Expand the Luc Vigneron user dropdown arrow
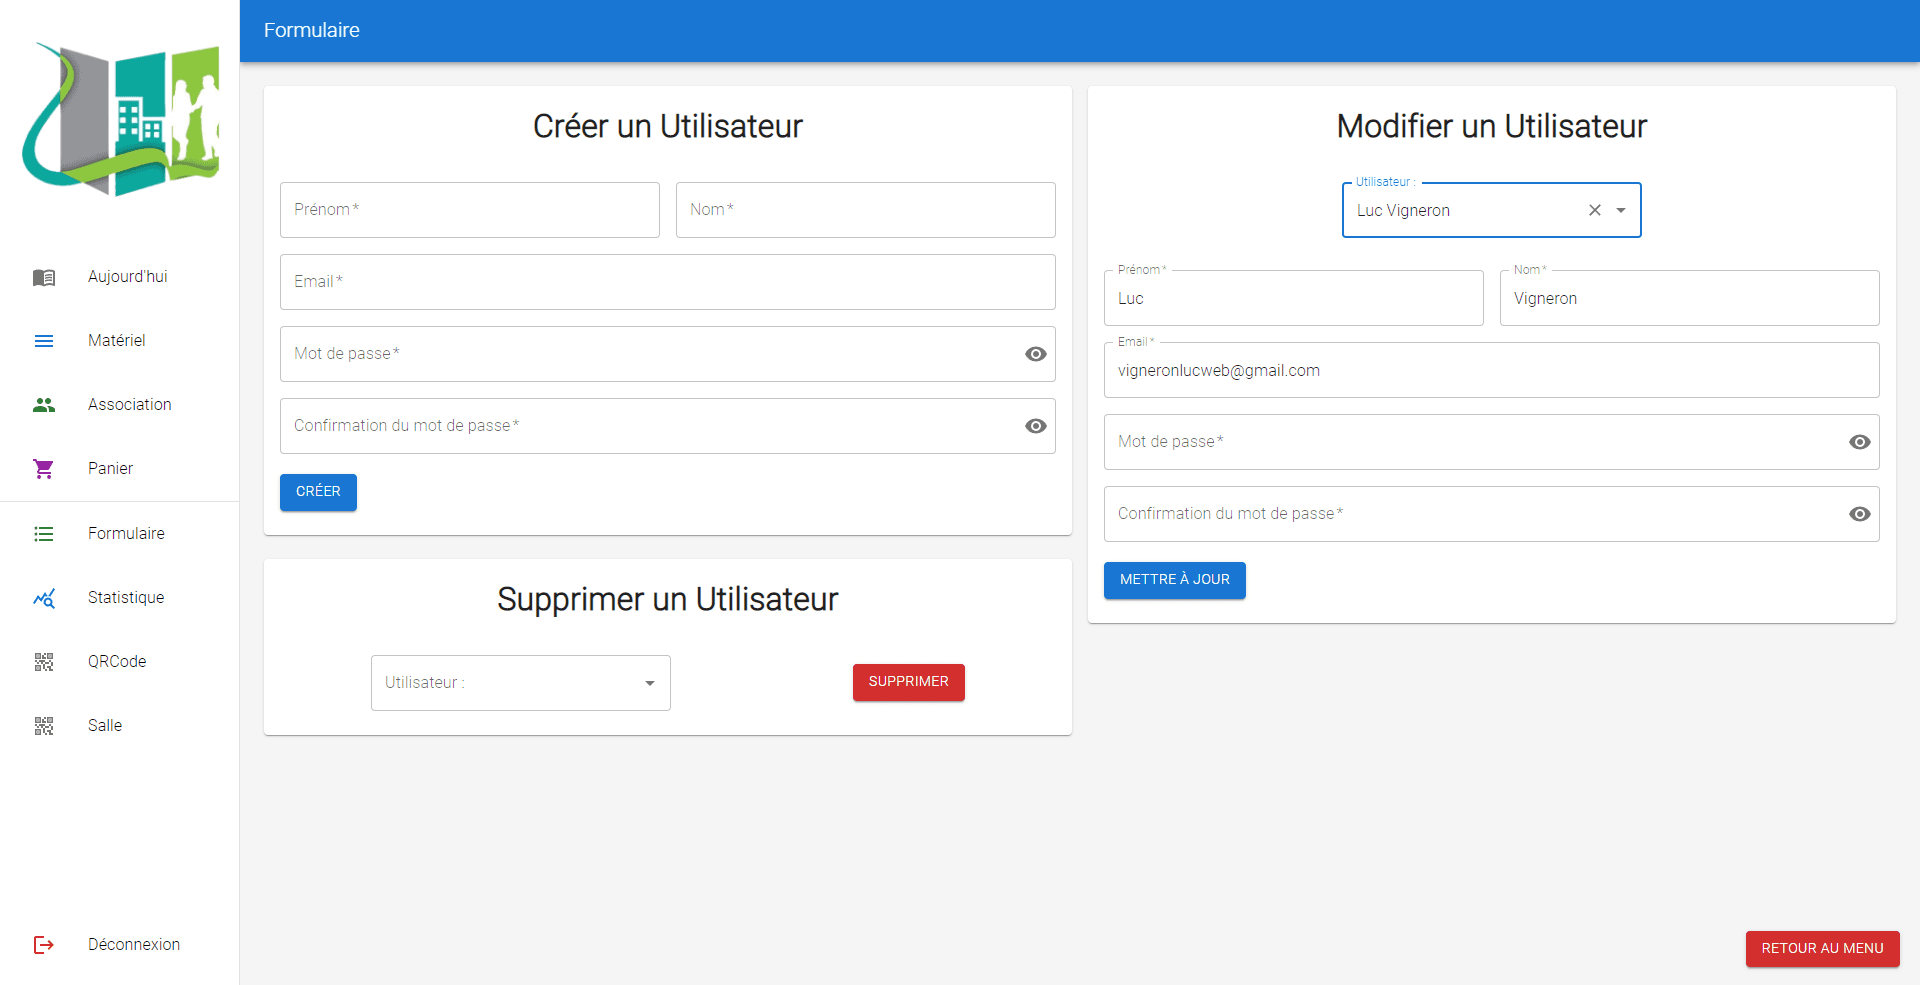Viewport: 1920px width, 985px height. (1621, 210)
